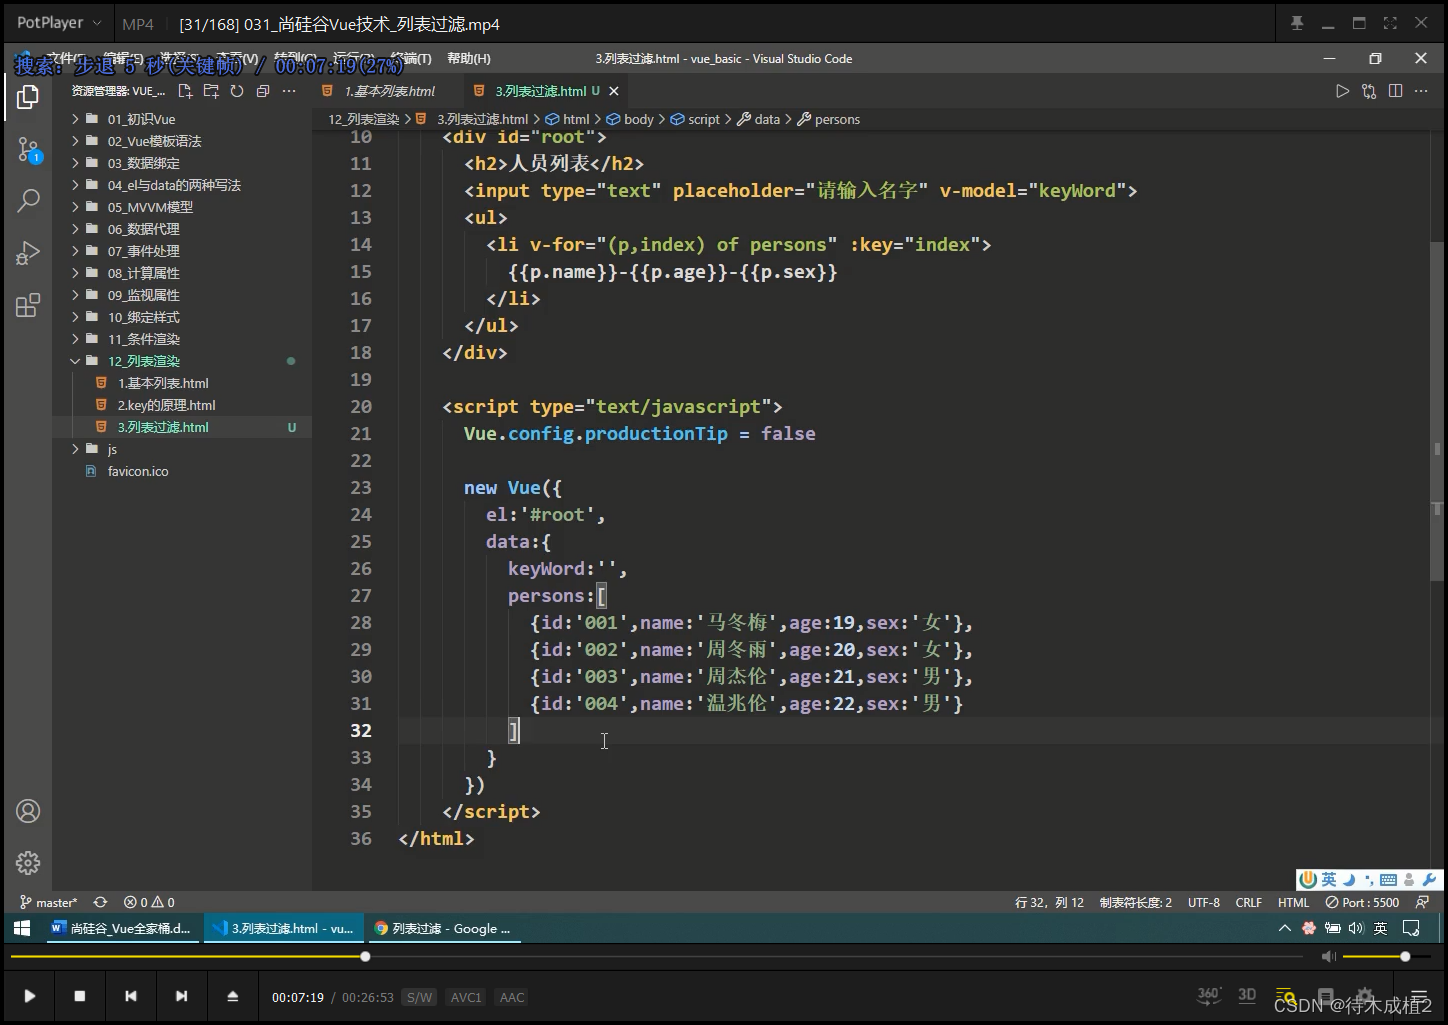The image size is (1448, 1025).
Task: Split the editor to the right
Action: coord(1395,91)
